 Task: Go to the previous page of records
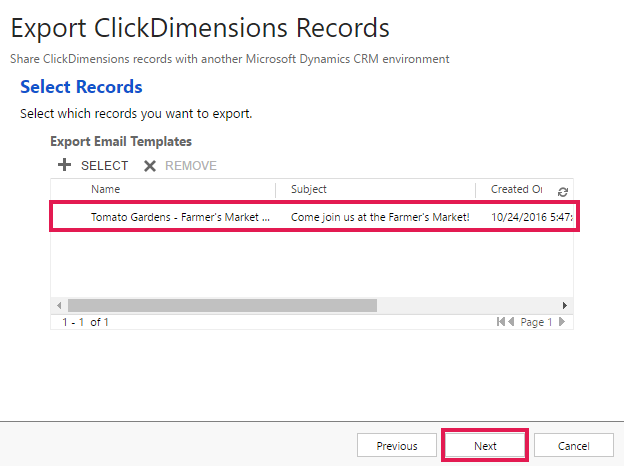click(511, 322)
